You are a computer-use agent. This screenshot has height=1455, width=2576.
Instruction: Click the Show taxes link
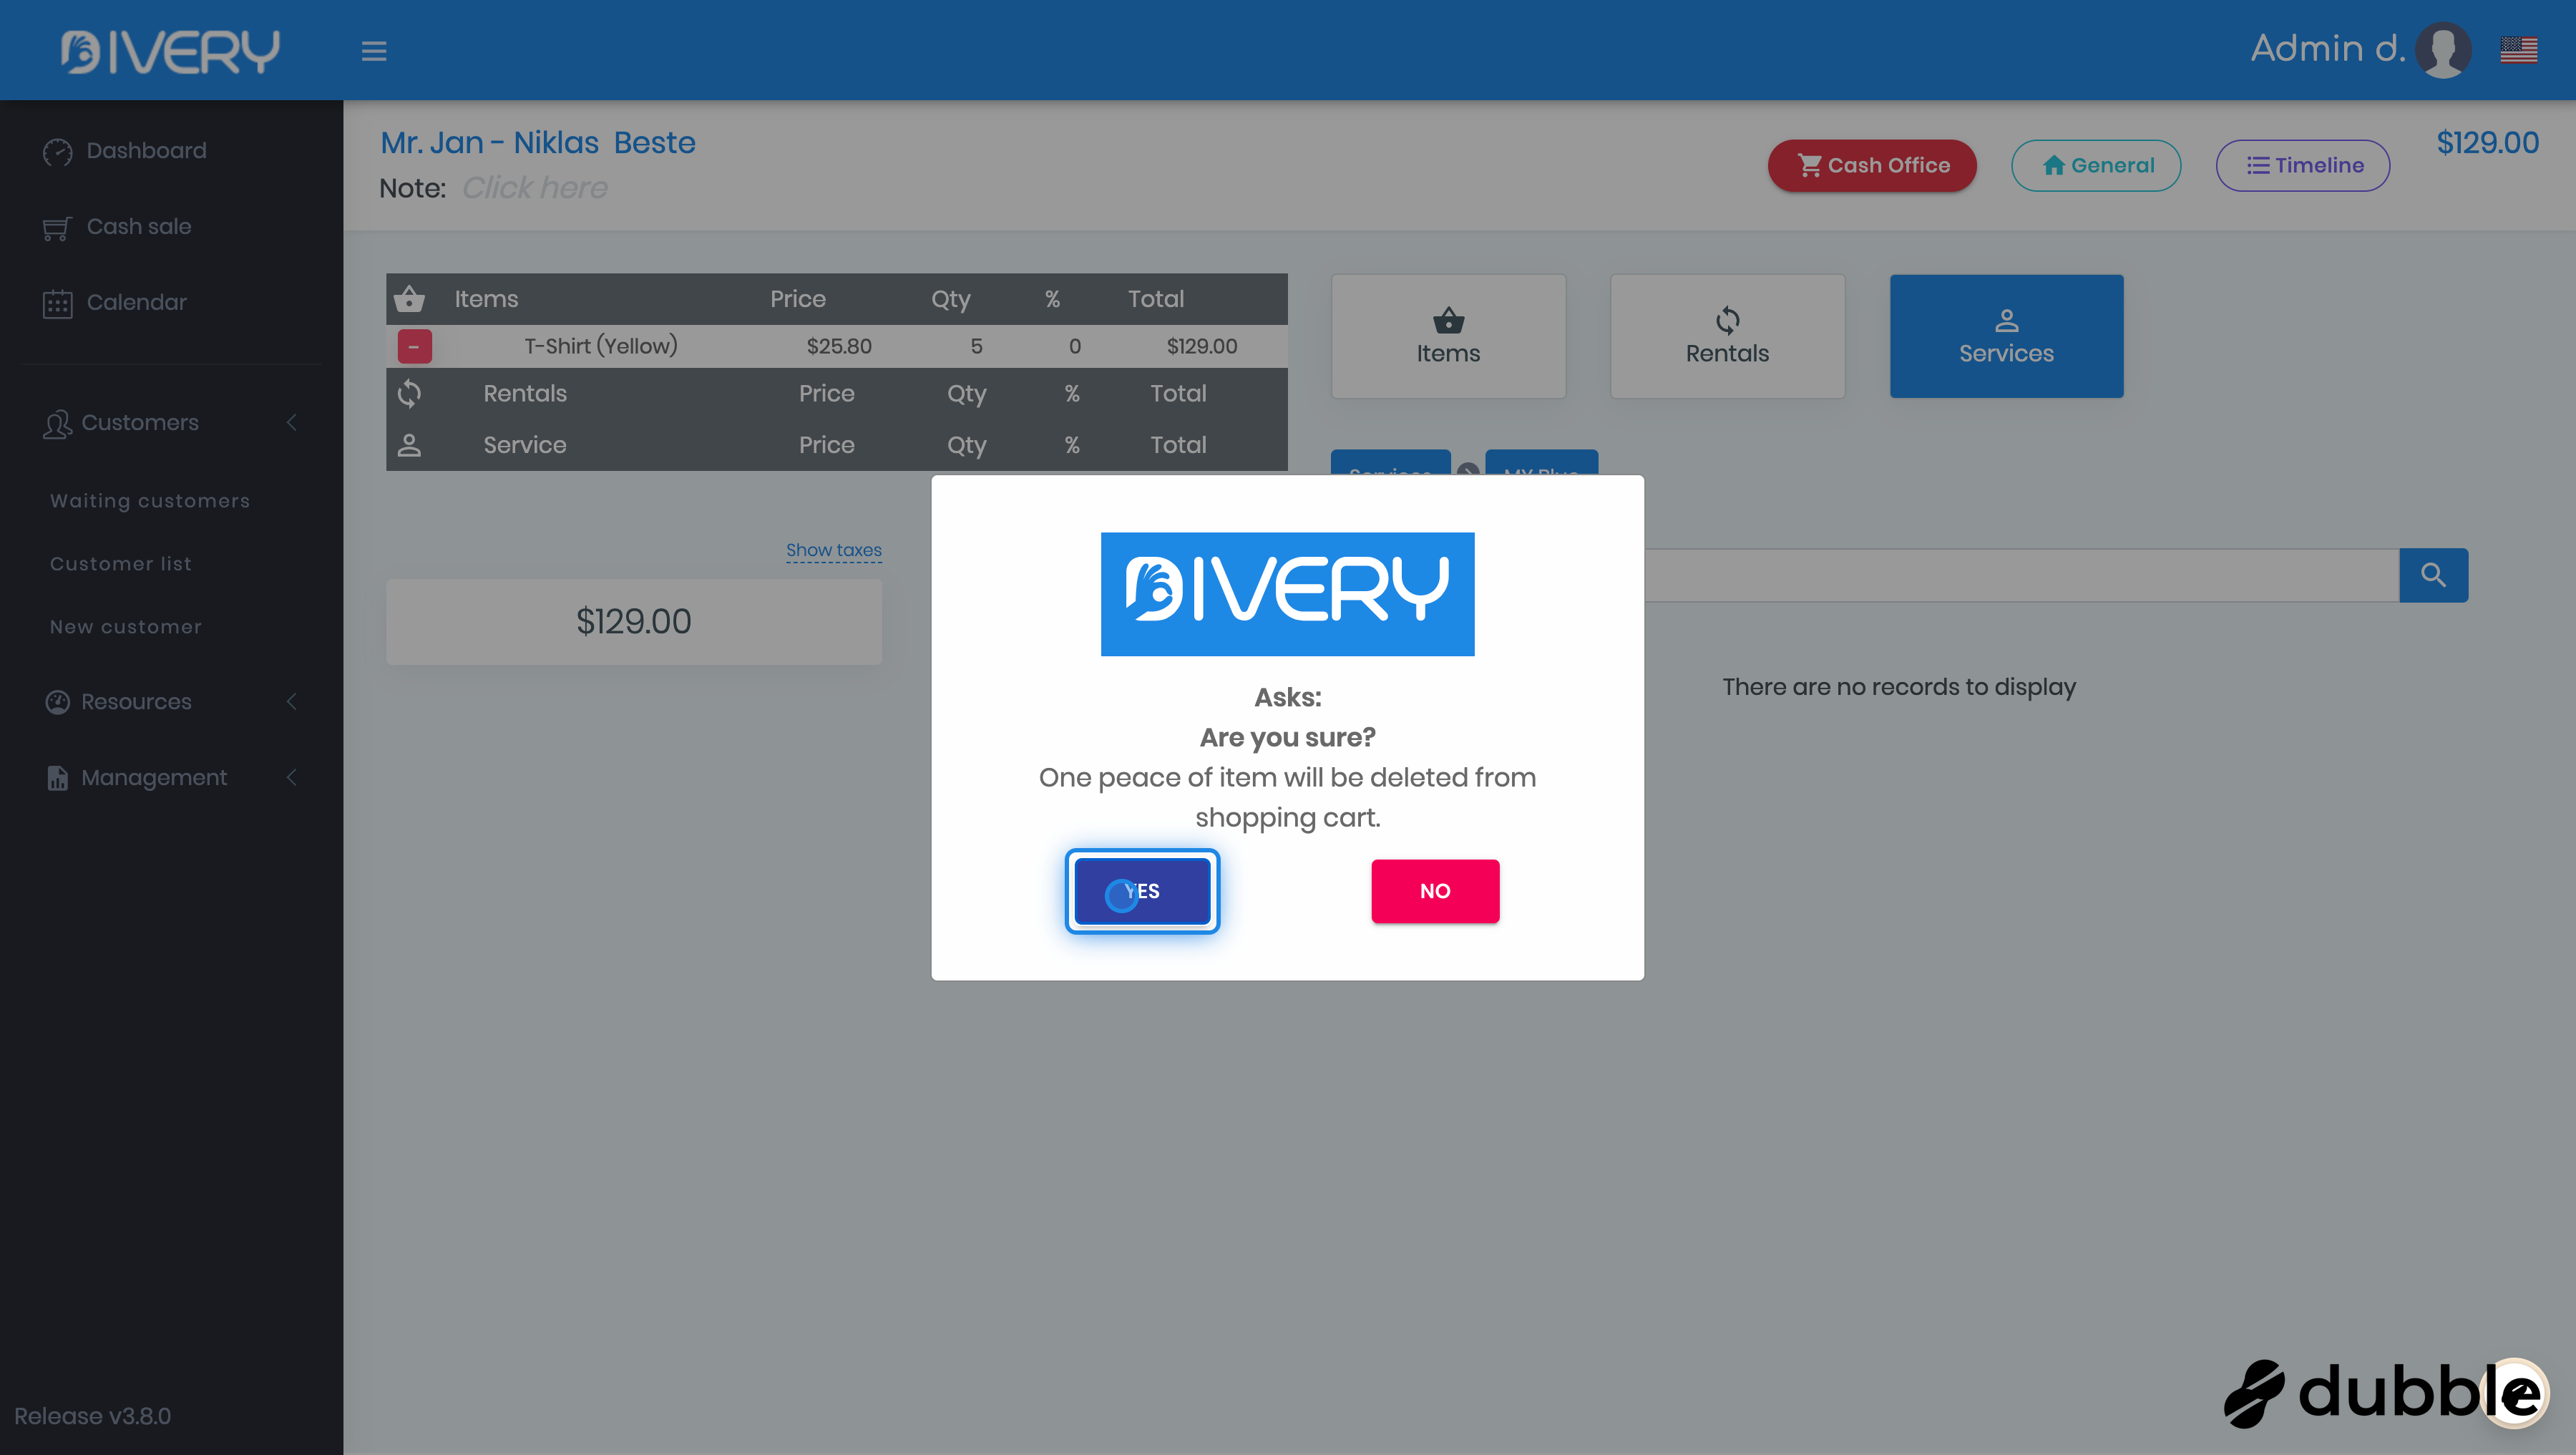coord(833,550)
